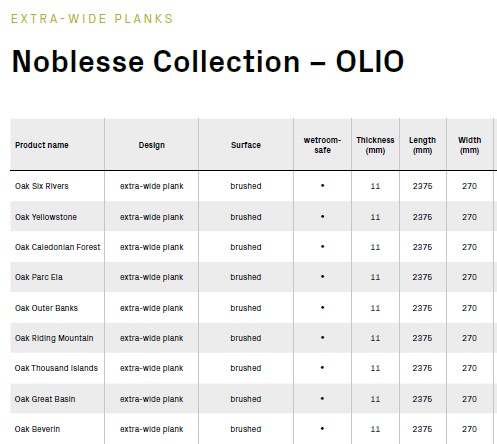Select the Thickness (mm) column header
497x444 pixels.
tap(375, 145)
